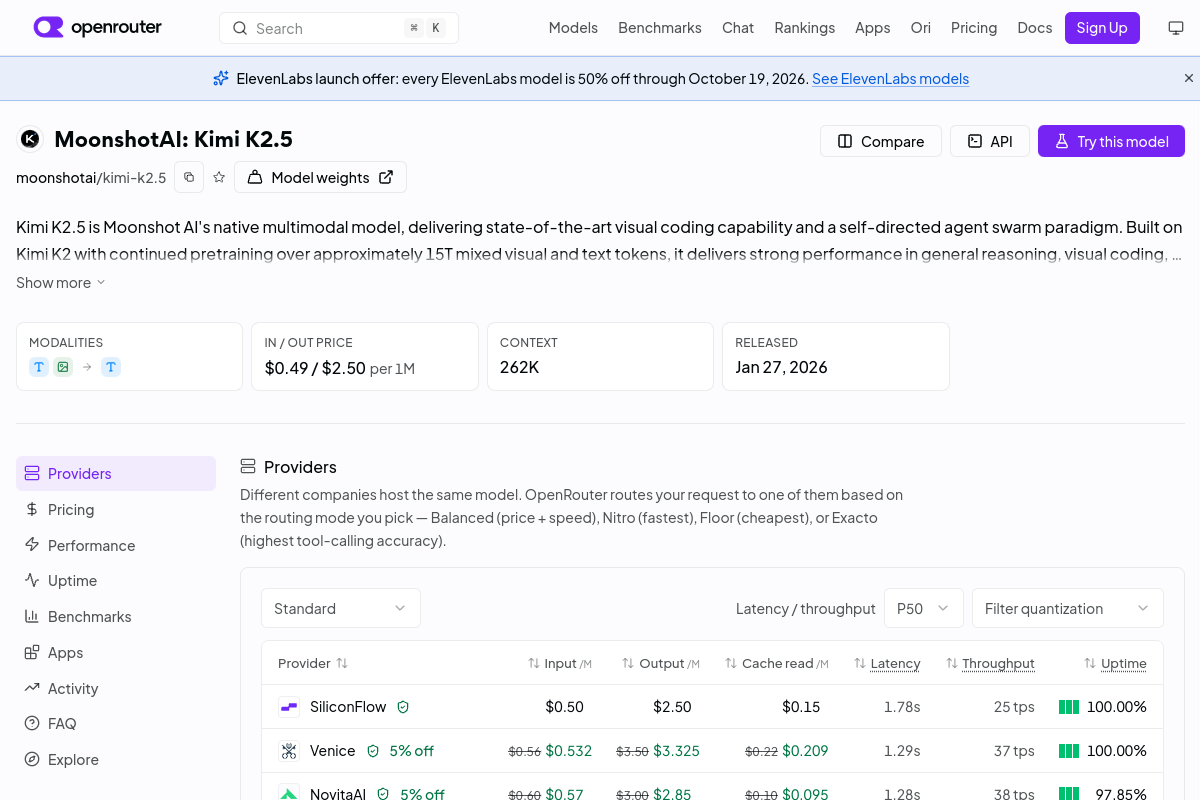
Task: Click the Compare button
Action: [881, 141]
